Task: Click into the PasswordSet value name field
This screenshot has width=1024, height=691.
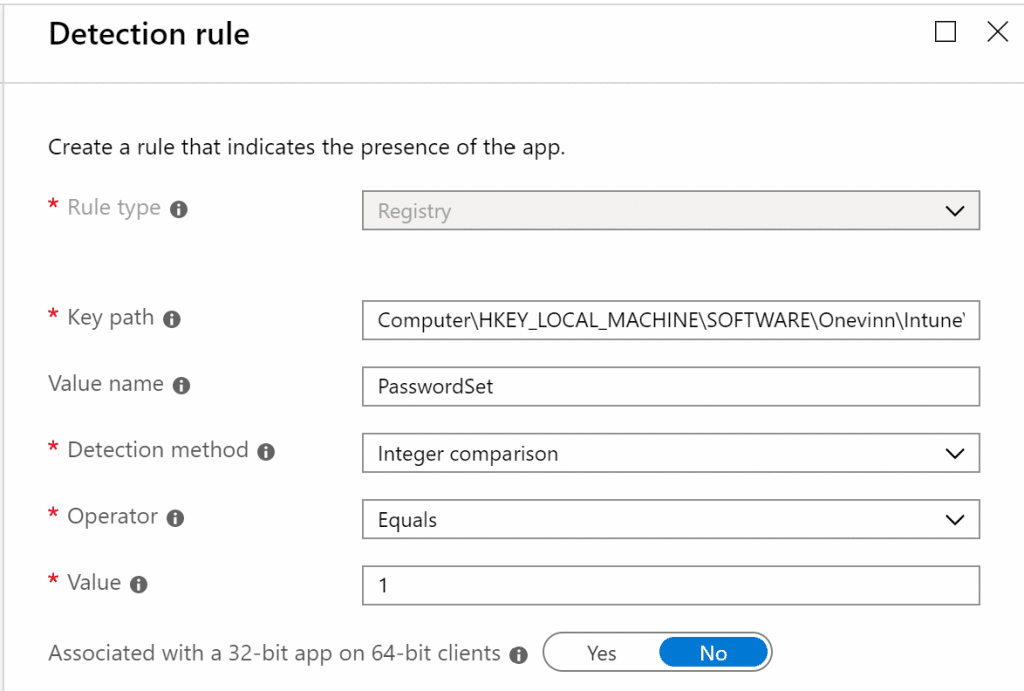Action: point(671,387)
